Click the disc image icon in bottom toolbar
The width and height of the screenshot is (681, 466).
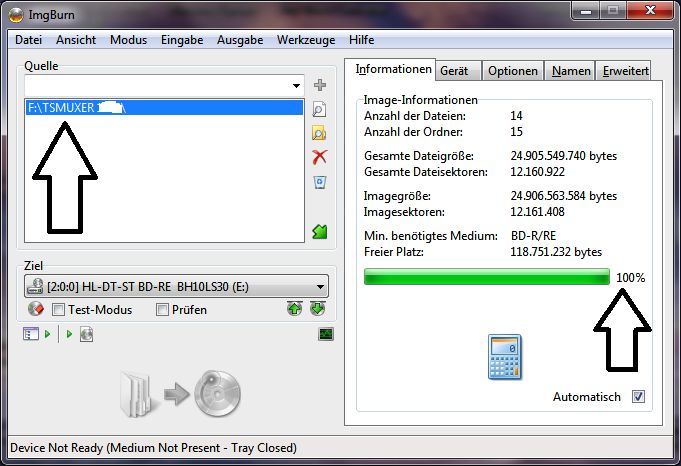[86, 334]
